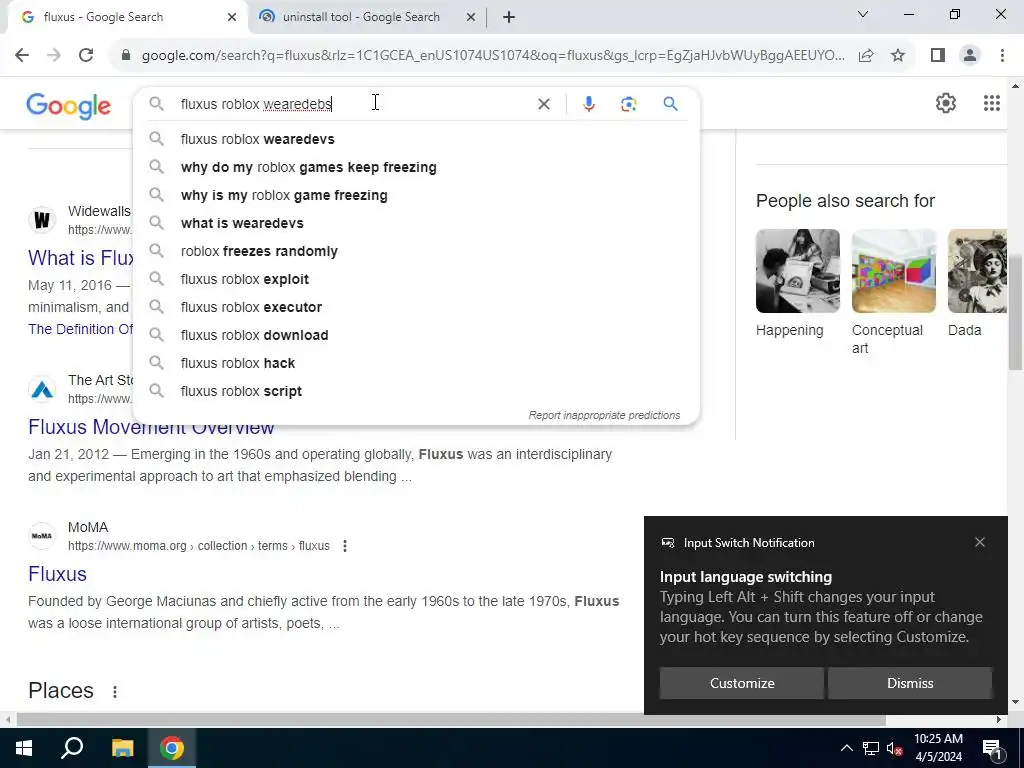
Task: Open more options for MoMA result
Action: [x=345, y=546]
